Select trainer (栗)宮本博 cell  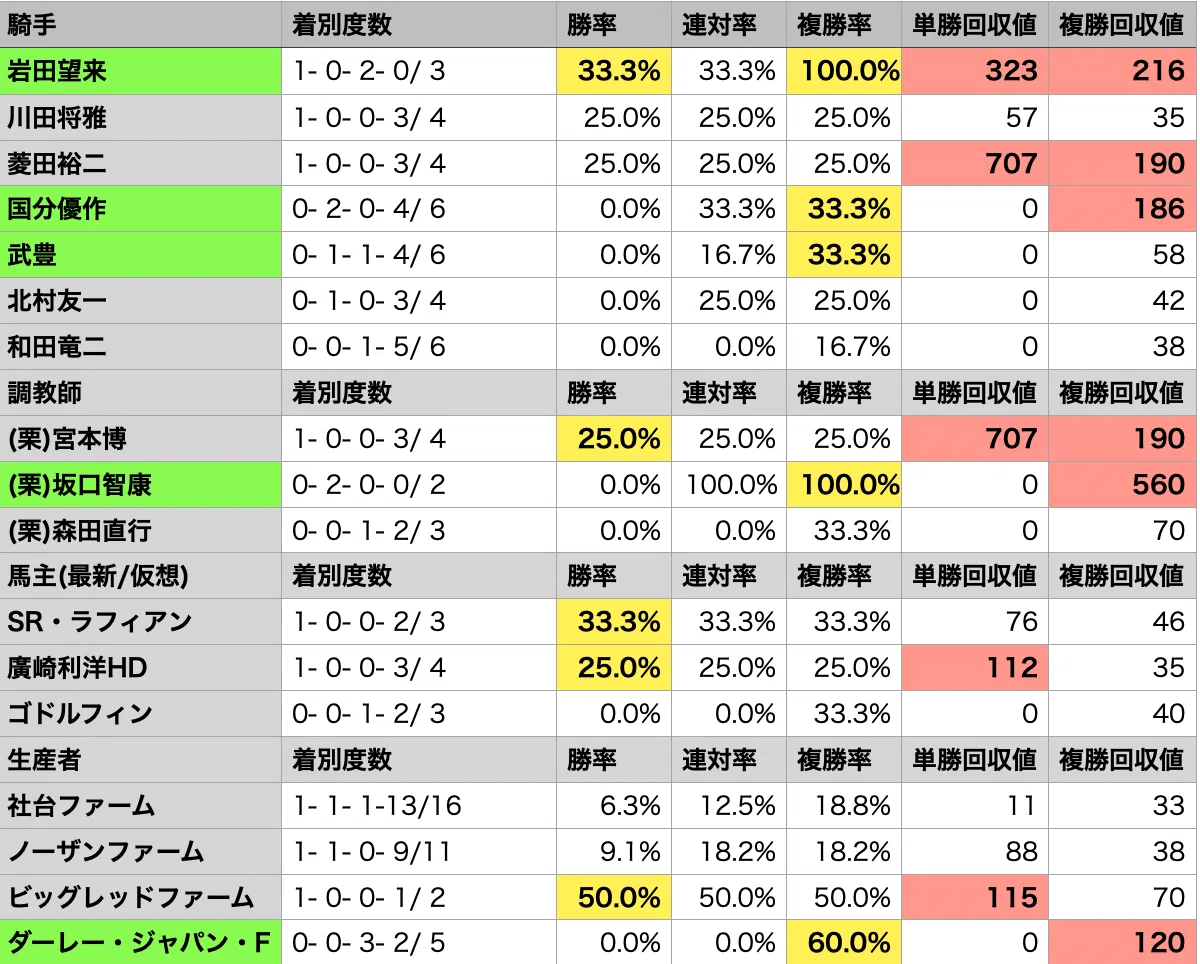tap(141, 439)
